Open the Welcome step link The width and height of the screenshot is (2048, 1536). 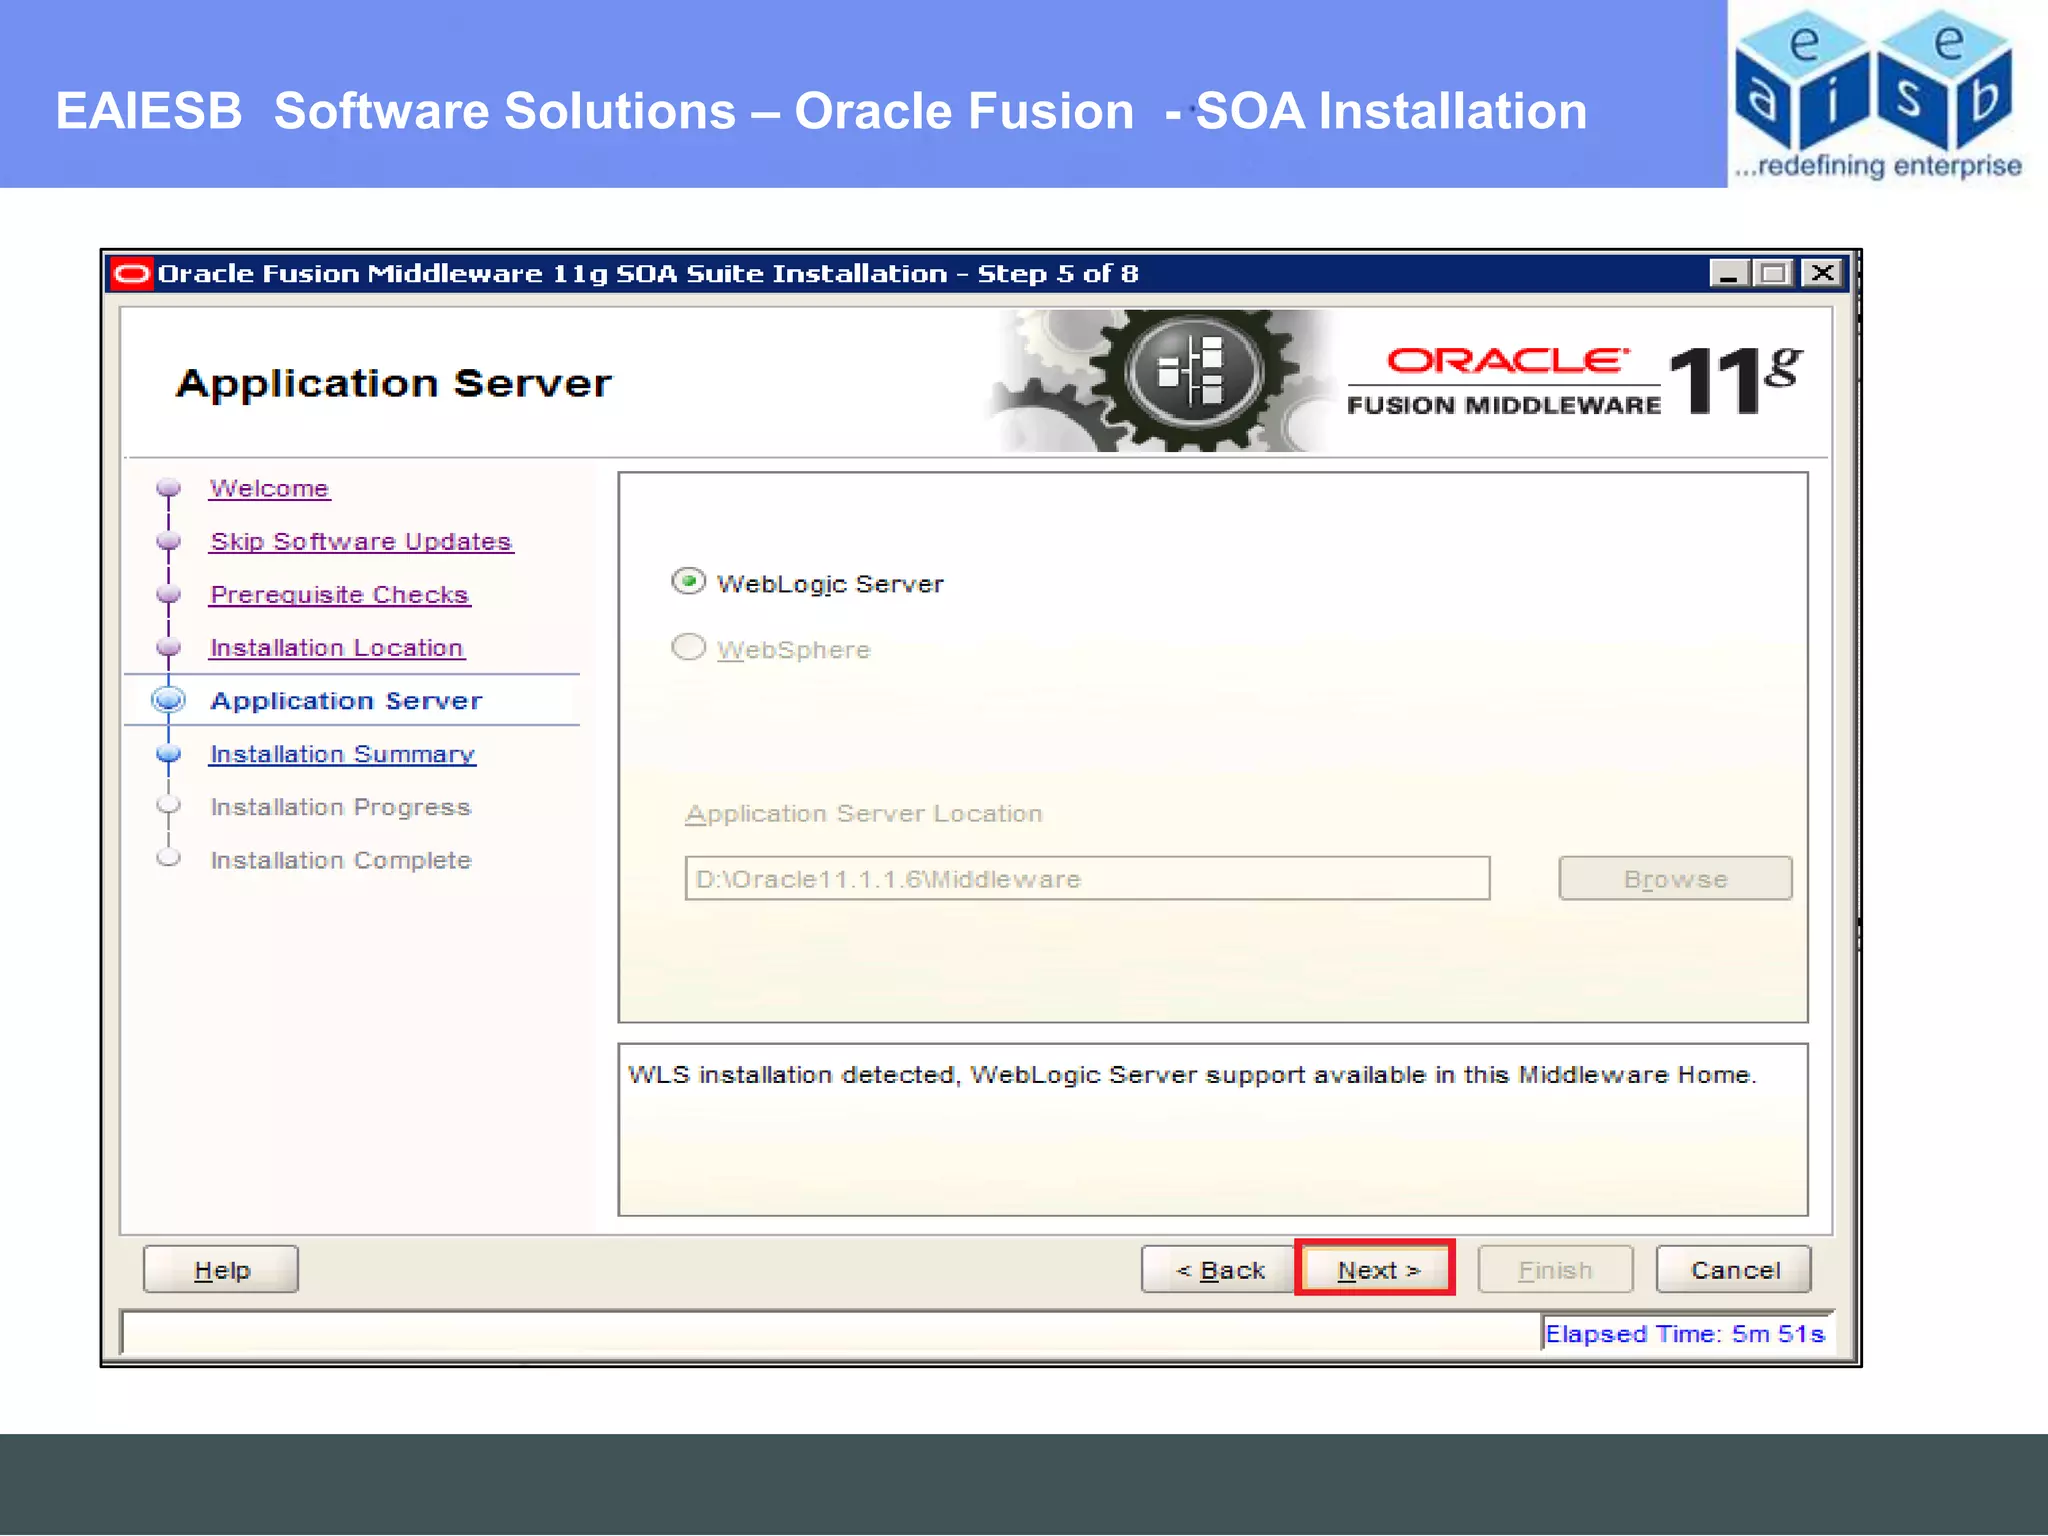tap(269, 488)
